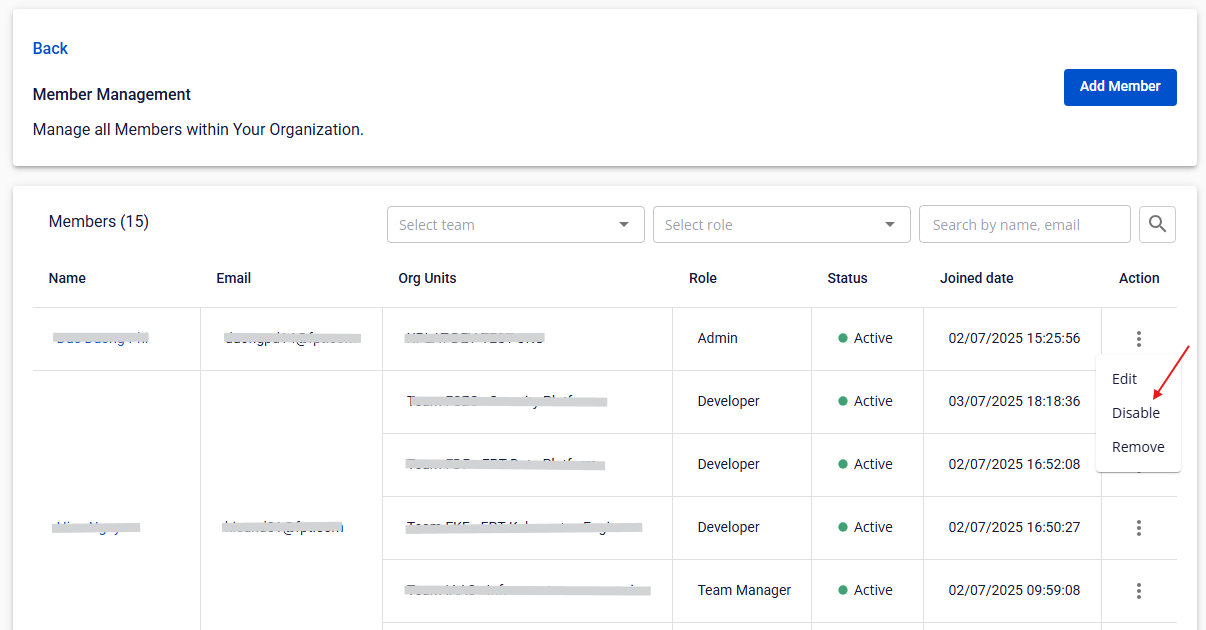Go back using the Back link
The width and height of the screenshot is (1206, 630).
(50, 48)
